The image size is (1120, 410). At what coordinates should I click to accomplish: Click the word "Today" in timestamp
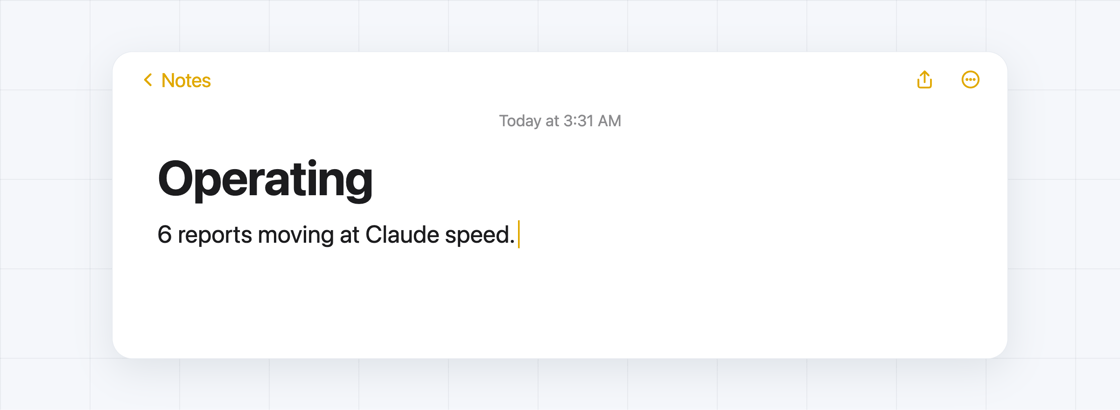(519, 121)
